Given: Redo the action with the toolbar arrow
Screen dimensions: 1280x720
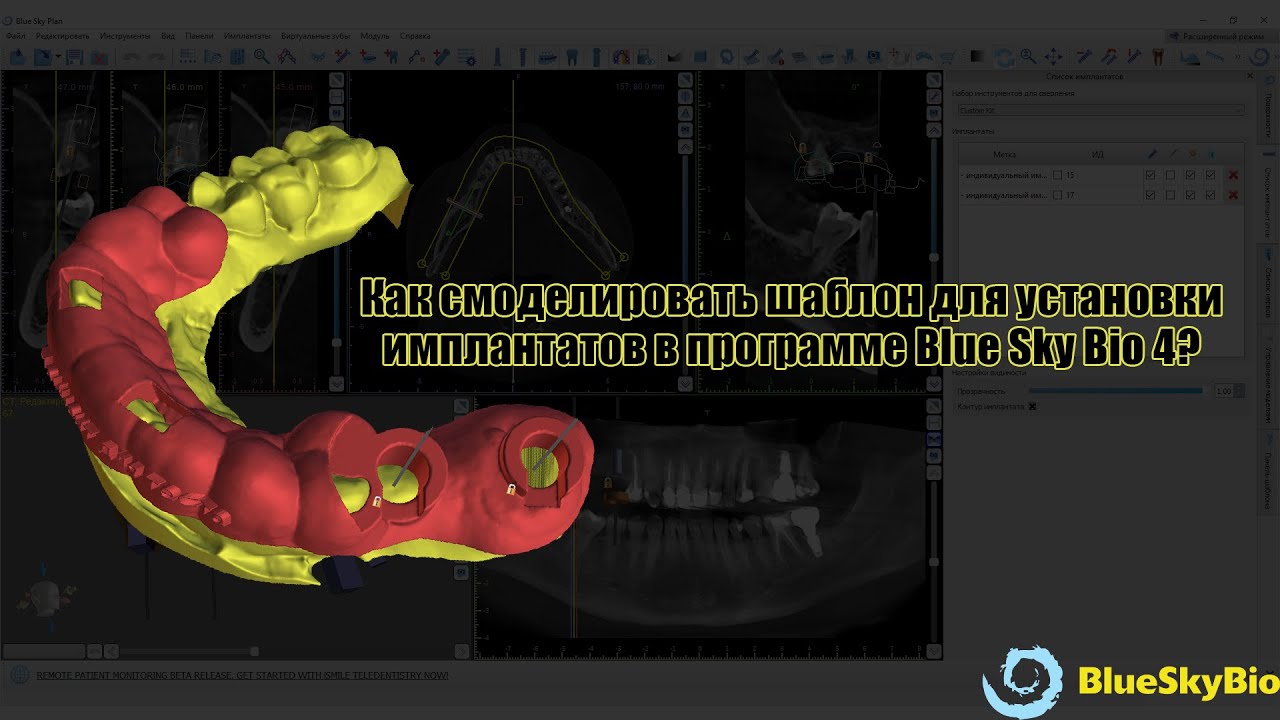Looking at the screenshot, I should tap(156, 57).
